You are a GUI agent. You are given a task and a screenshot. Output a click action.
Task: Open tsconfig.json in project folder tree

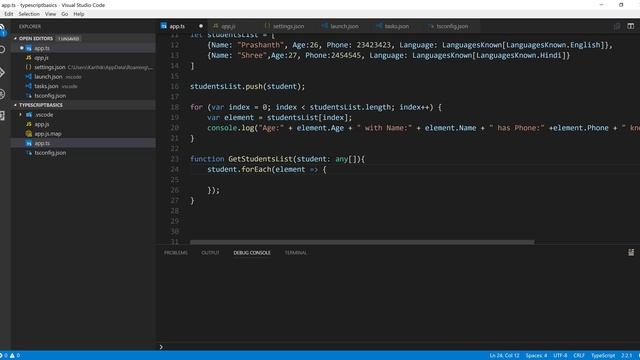83,153
